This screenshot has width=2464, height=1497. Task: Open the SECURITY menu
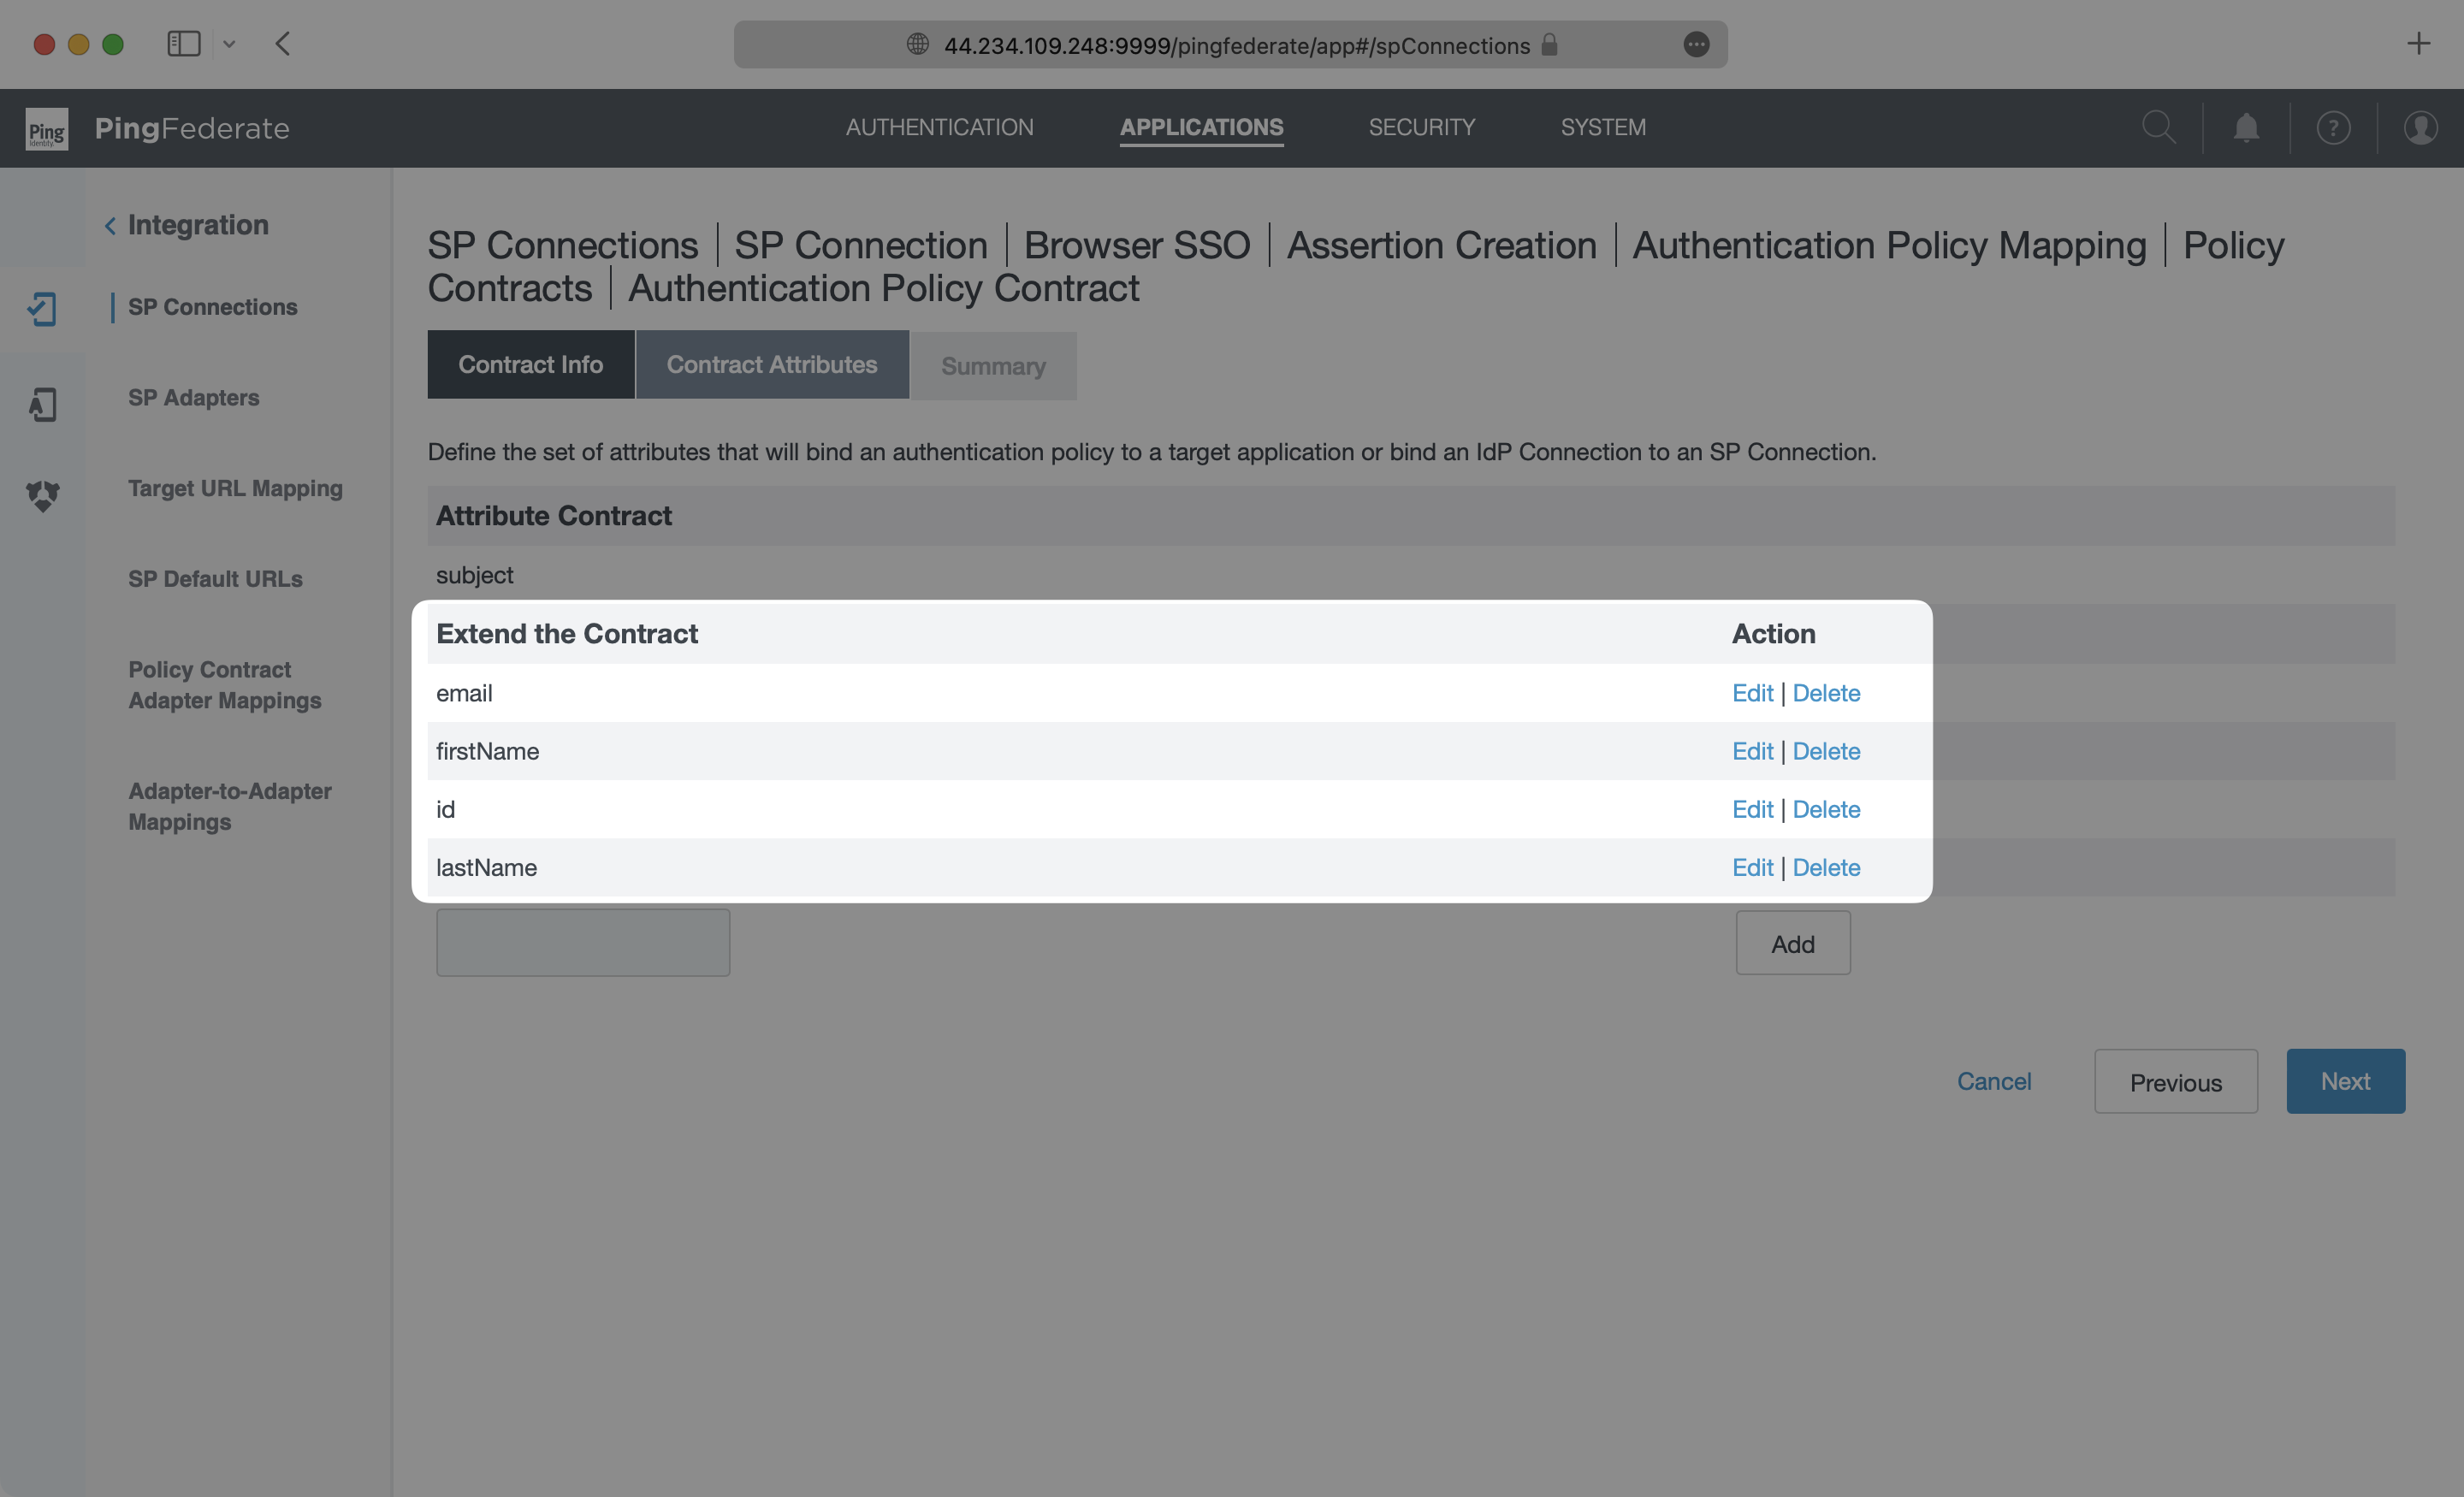(1422, 127)
